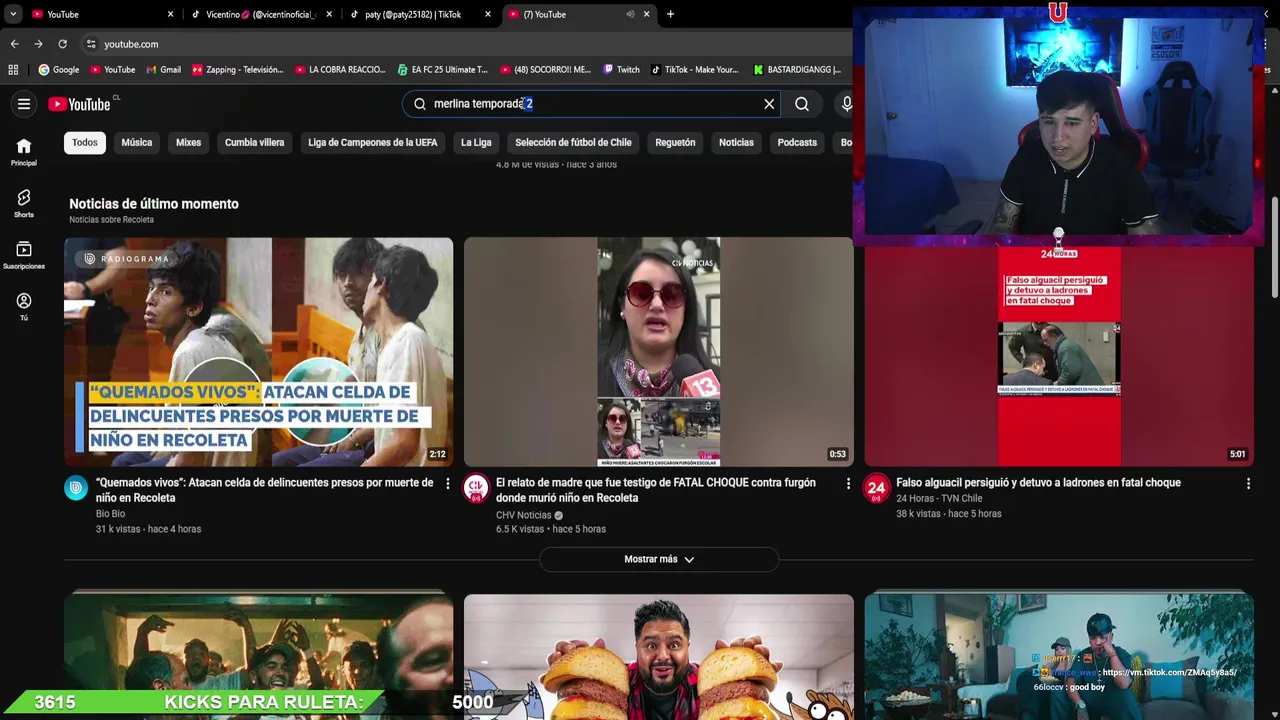The image size is (1280, 720).
Task: Click the merlina temporada search field
Action: (590, 104)
